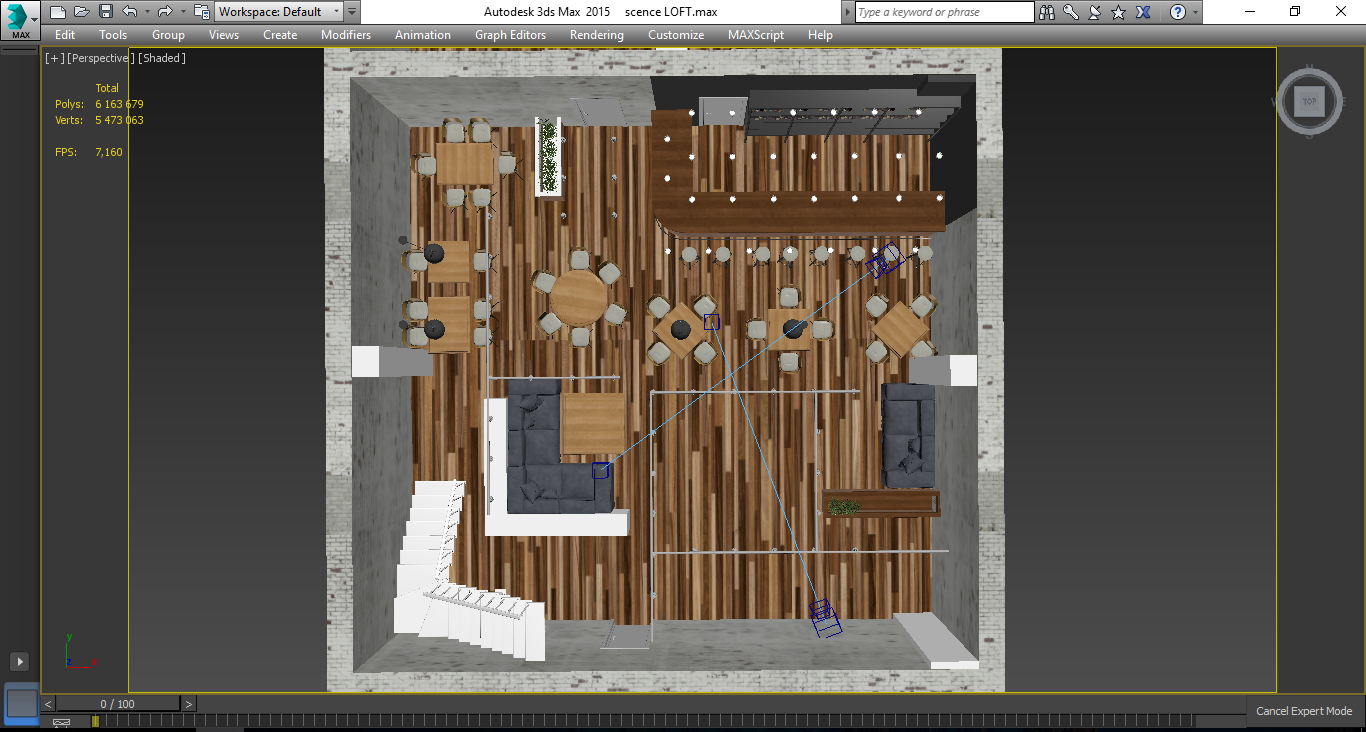Open the Quick Access Toolbar customize arrow
1366x732 pixels.
pyautogui.click(x=352, y=12)
